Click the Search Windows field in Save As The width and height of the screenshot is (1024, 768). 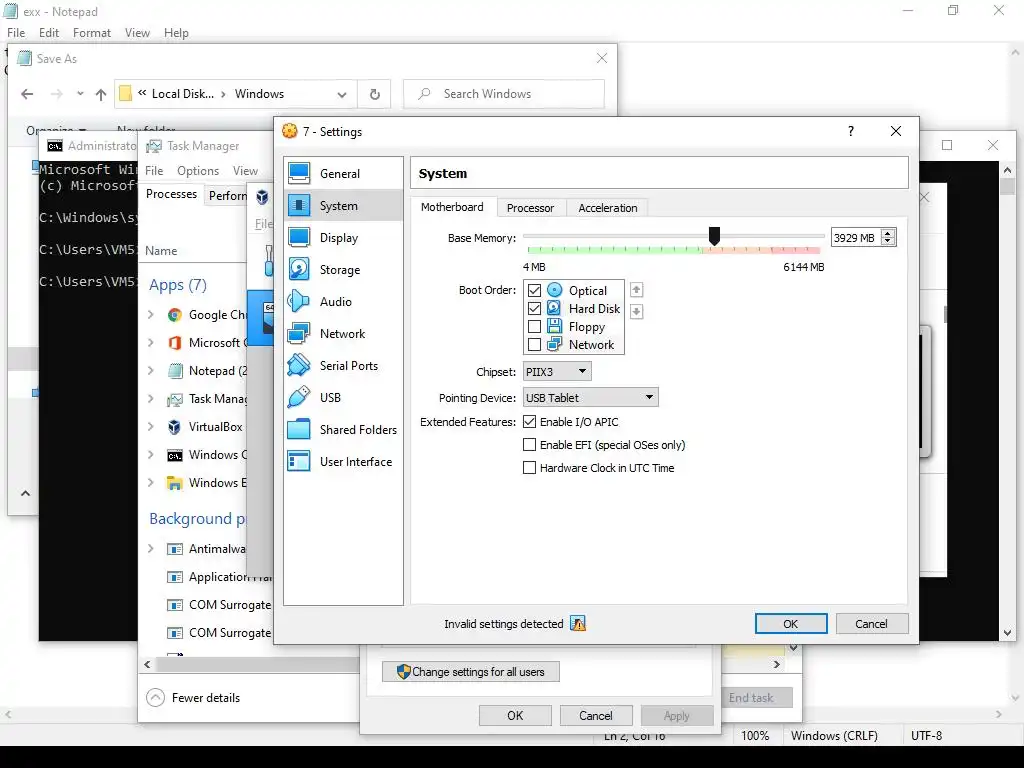pyautogui.click(x=504, y=94)
